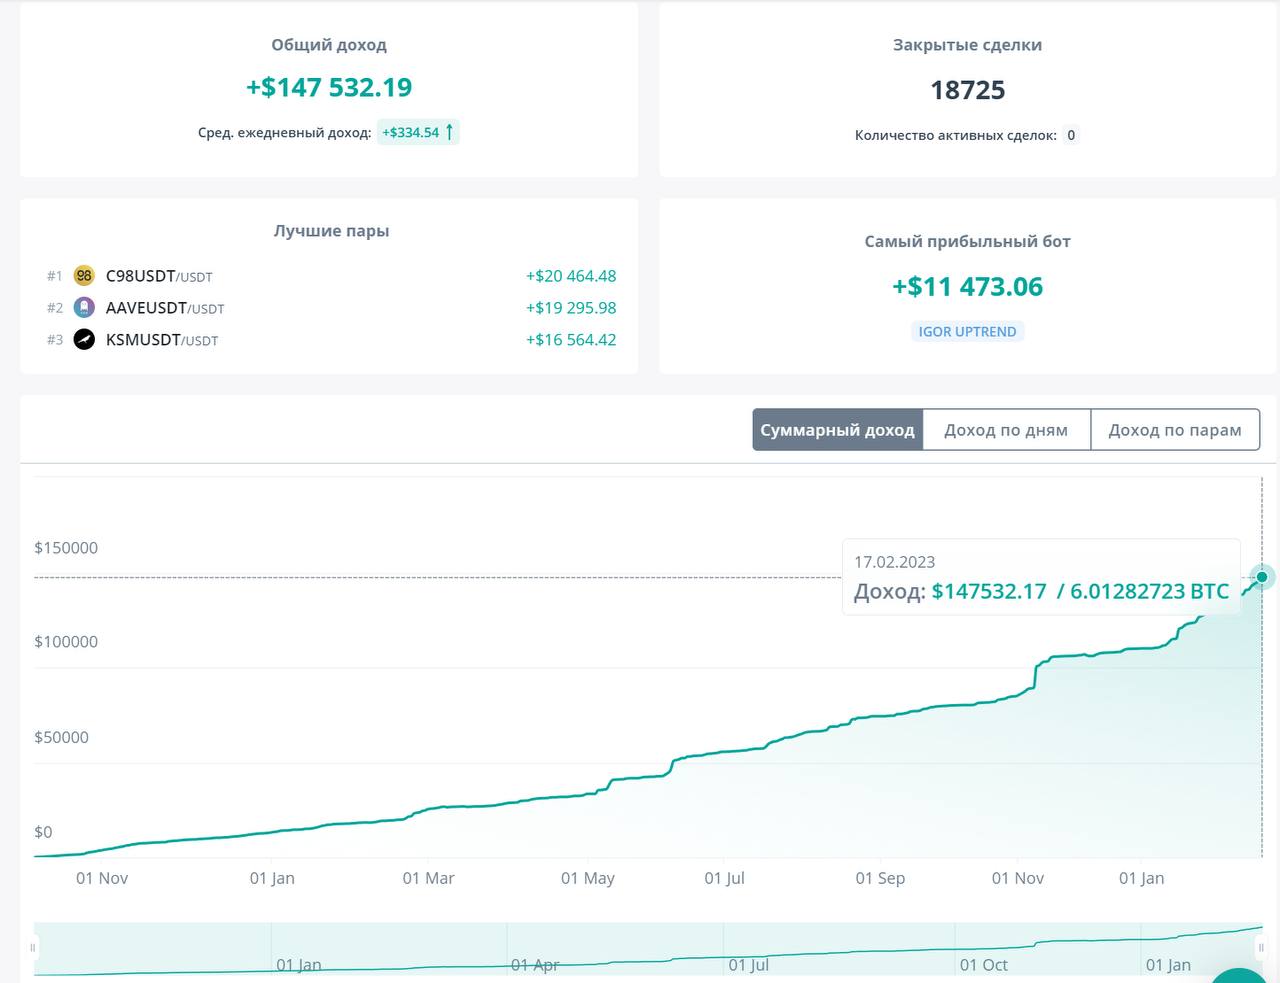This screenshot has height=983, width=1280.
Task: Open the Доход по парам tab
Action: click(1175, 430)
